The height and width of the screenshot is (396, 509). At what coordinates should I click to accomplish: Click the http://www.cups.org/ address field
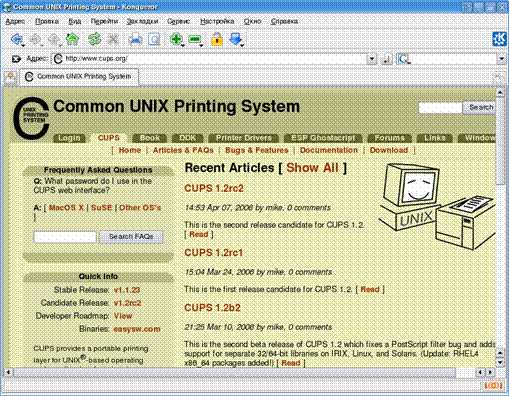click(x=209, y=59)
